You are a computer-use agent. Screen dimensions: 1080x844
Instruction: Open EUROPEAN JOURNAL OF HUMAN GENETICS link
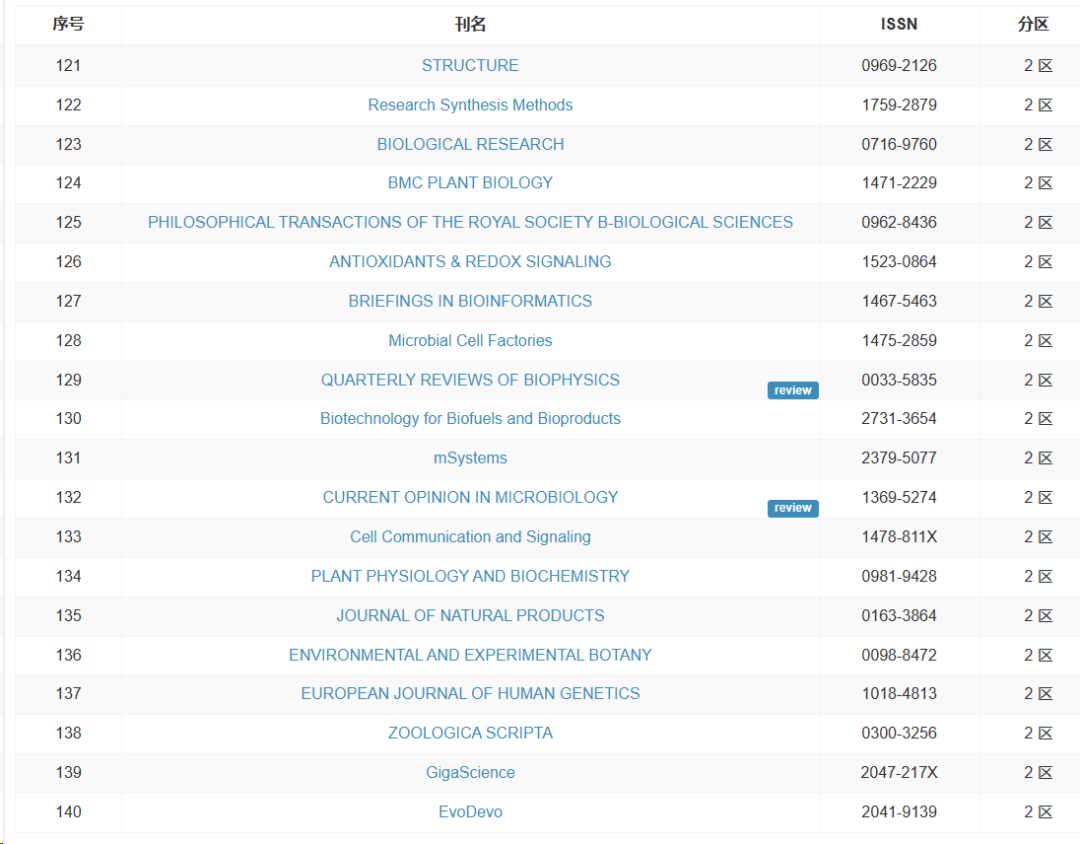pos(470,693)
